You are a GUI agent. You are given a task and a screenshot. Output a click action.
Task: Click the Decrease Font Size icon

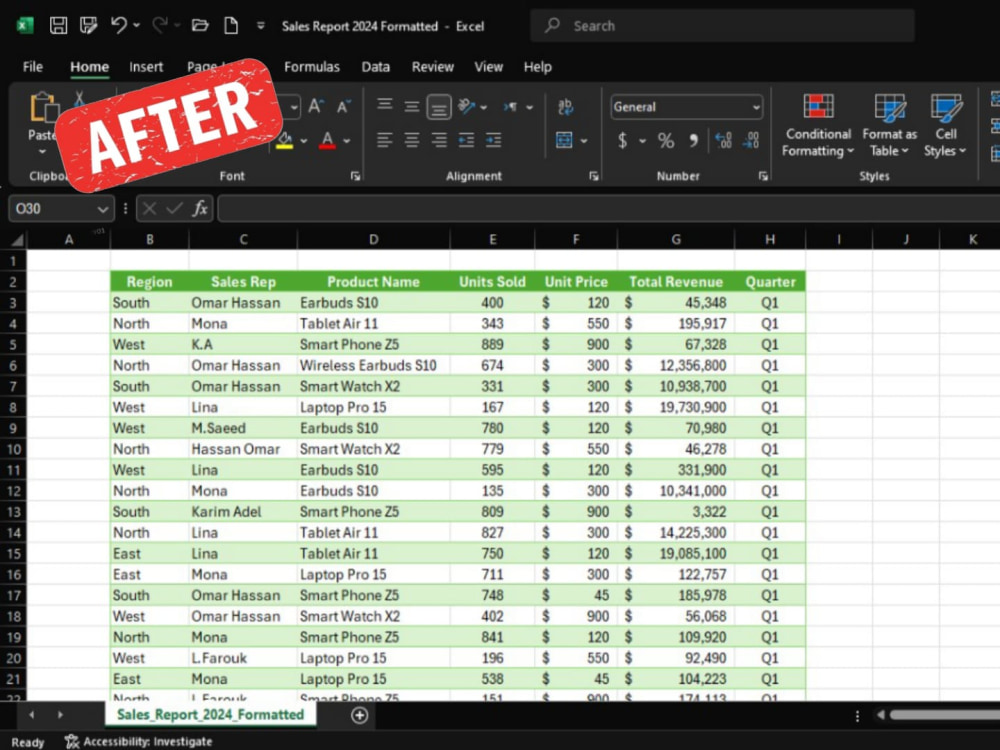[344, 107]
